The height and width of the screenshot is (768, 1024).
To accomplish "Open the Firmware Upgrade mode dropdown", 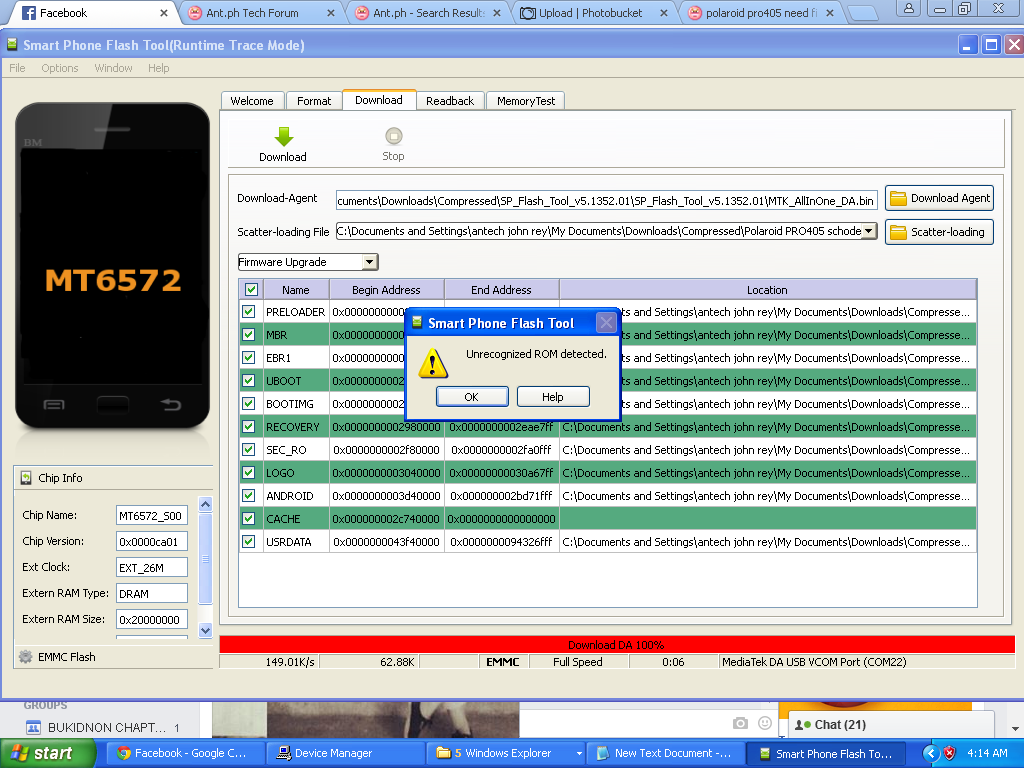I will click(370, 262).
